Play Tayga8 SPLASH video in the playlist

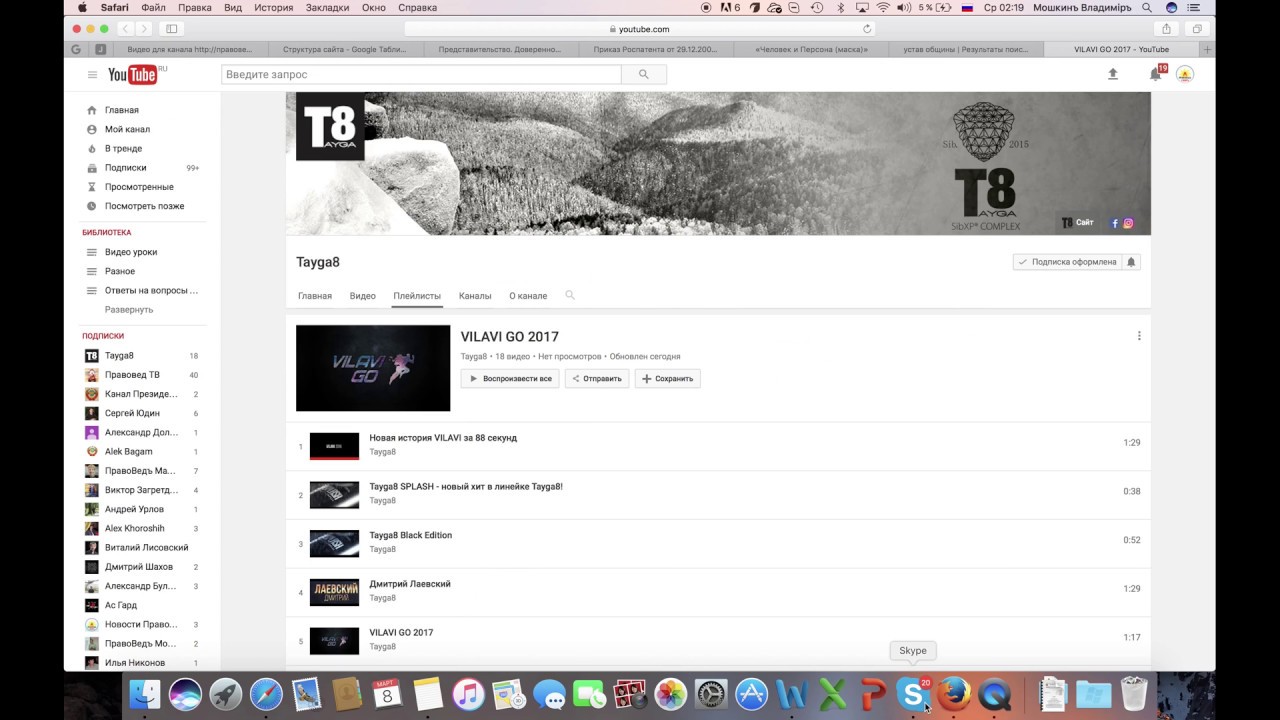[x=466, y=487]
